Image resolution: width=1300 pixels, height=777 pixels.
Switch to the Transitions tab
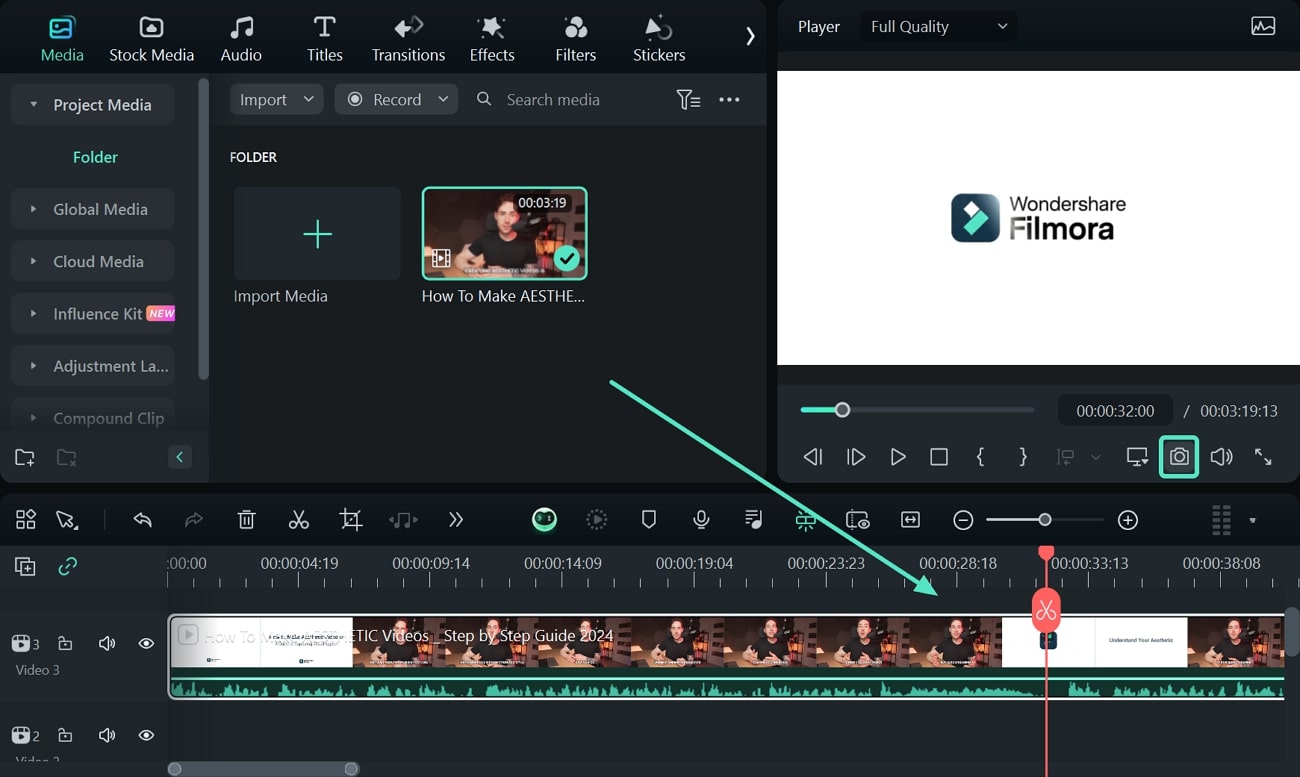click(x=408, y=40)
